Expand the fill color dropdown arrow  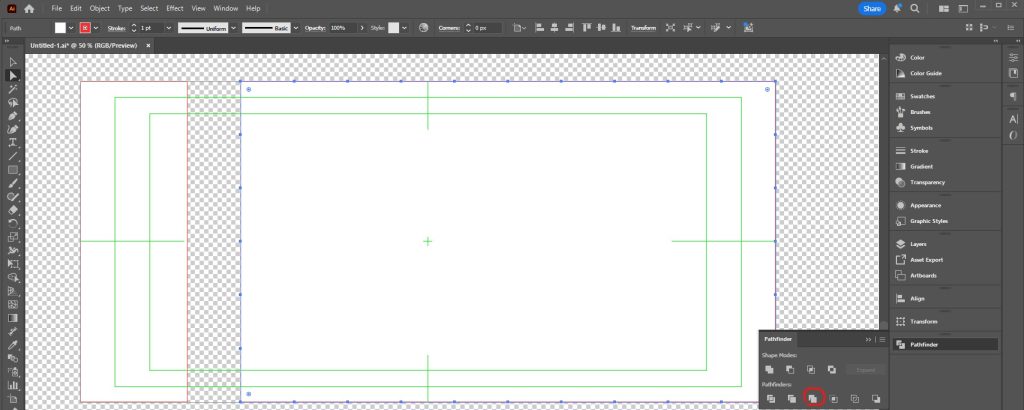[x=74, y=27]
